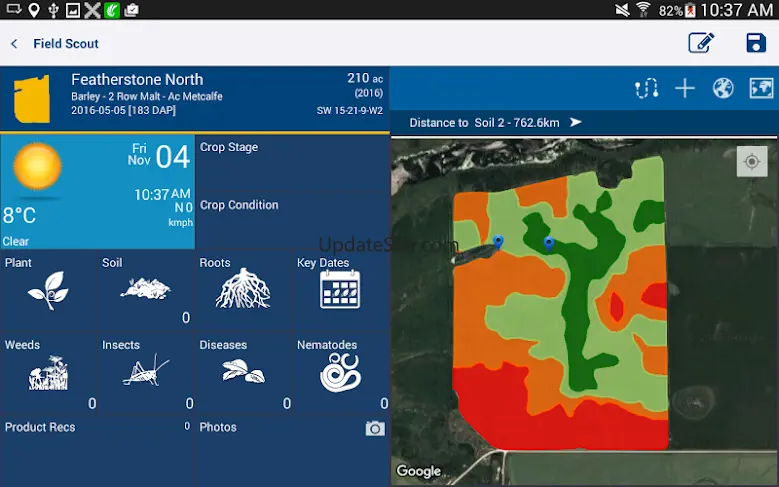Select the left blue map pin marker

tap(498, 243)
